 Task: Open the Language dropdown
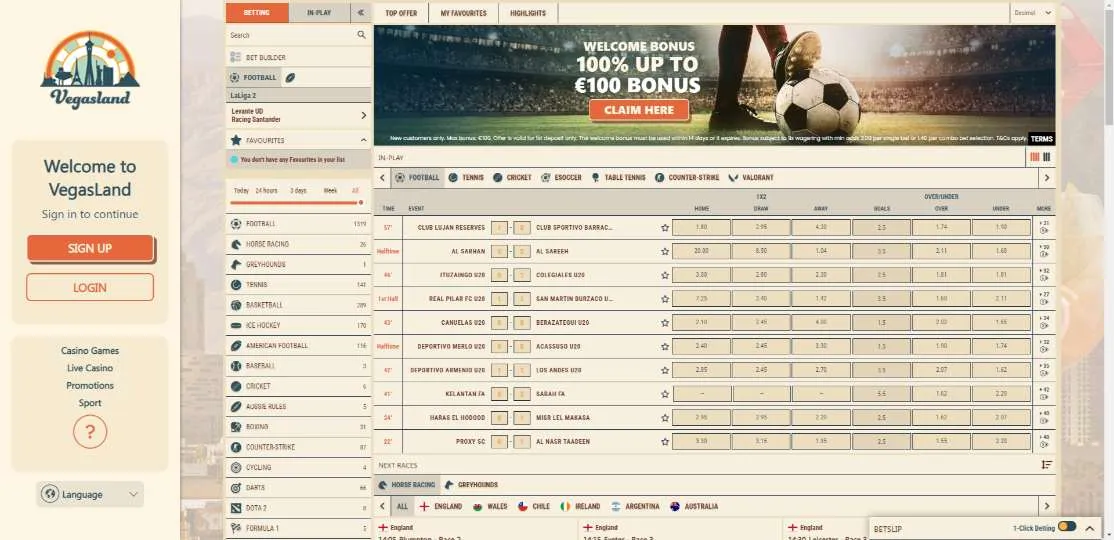pos(90,495)
